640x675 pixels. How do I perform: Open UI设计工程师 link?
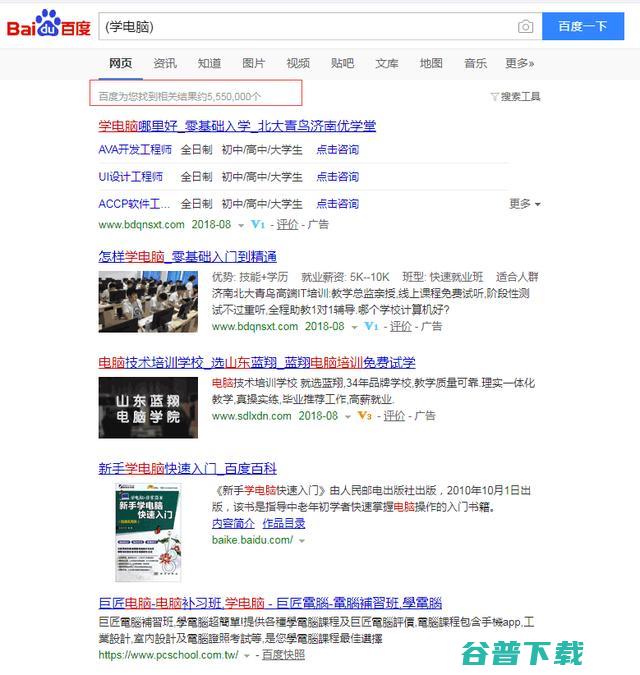pos(131,176)
